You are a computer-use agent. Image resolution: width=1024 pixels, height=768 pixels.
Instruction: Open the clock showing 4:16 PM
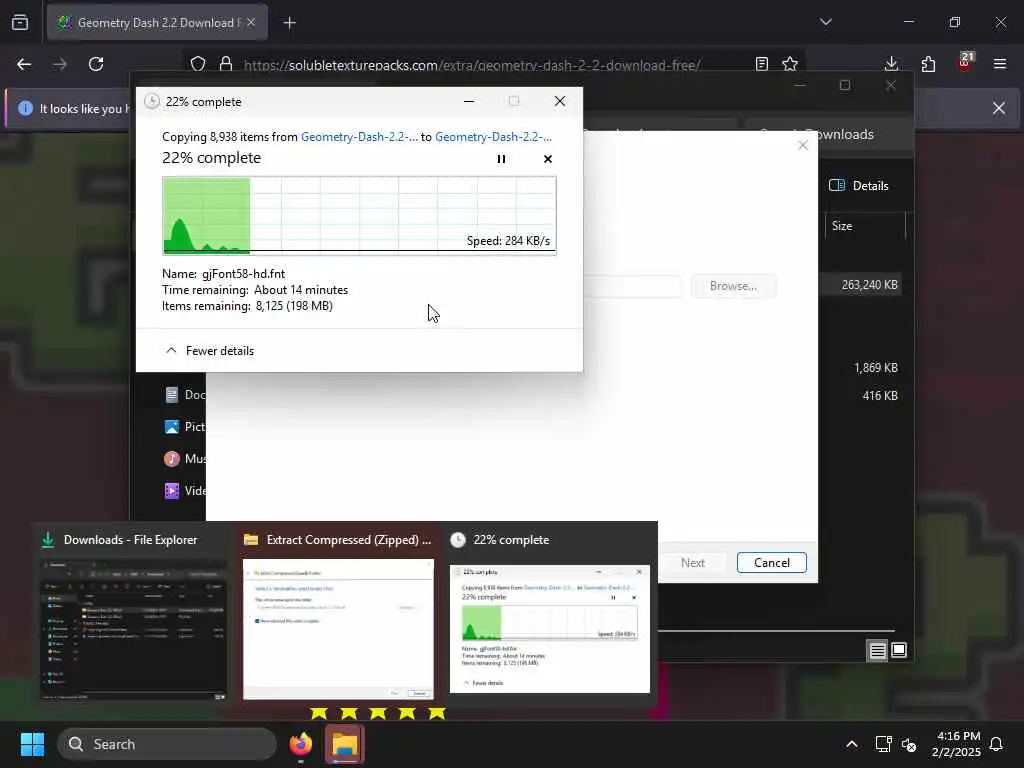pyautogui.click(x=957, y=744)
